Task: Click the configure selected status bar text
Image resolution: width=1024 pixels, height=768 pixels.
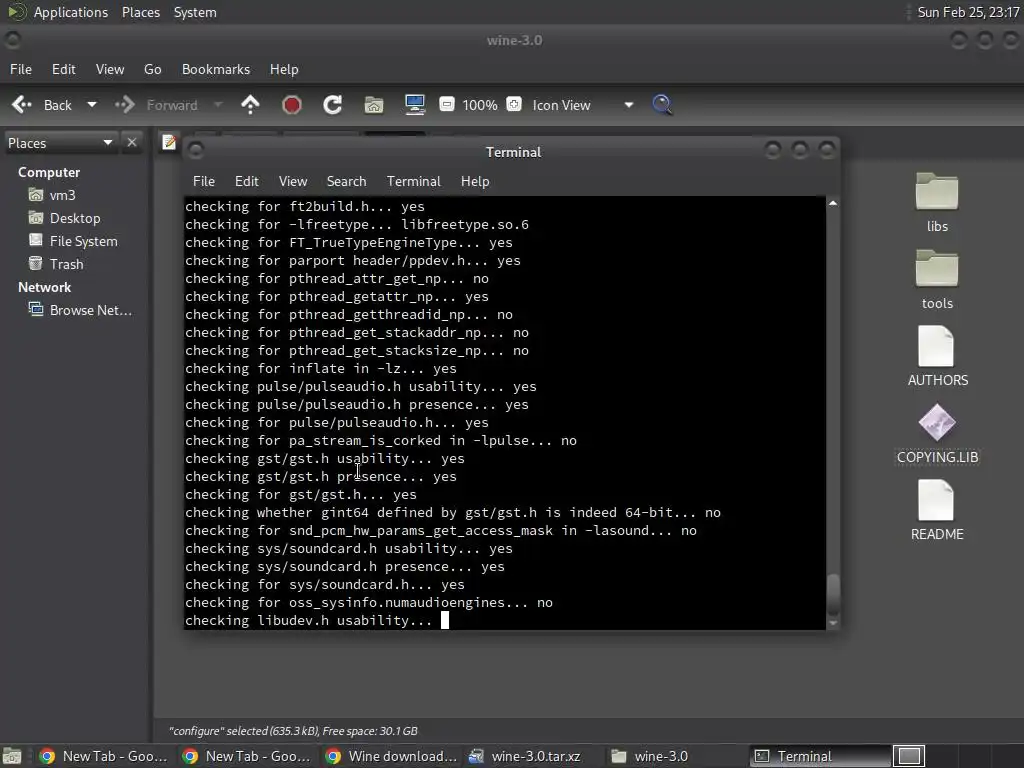Action: click(293, 731)
